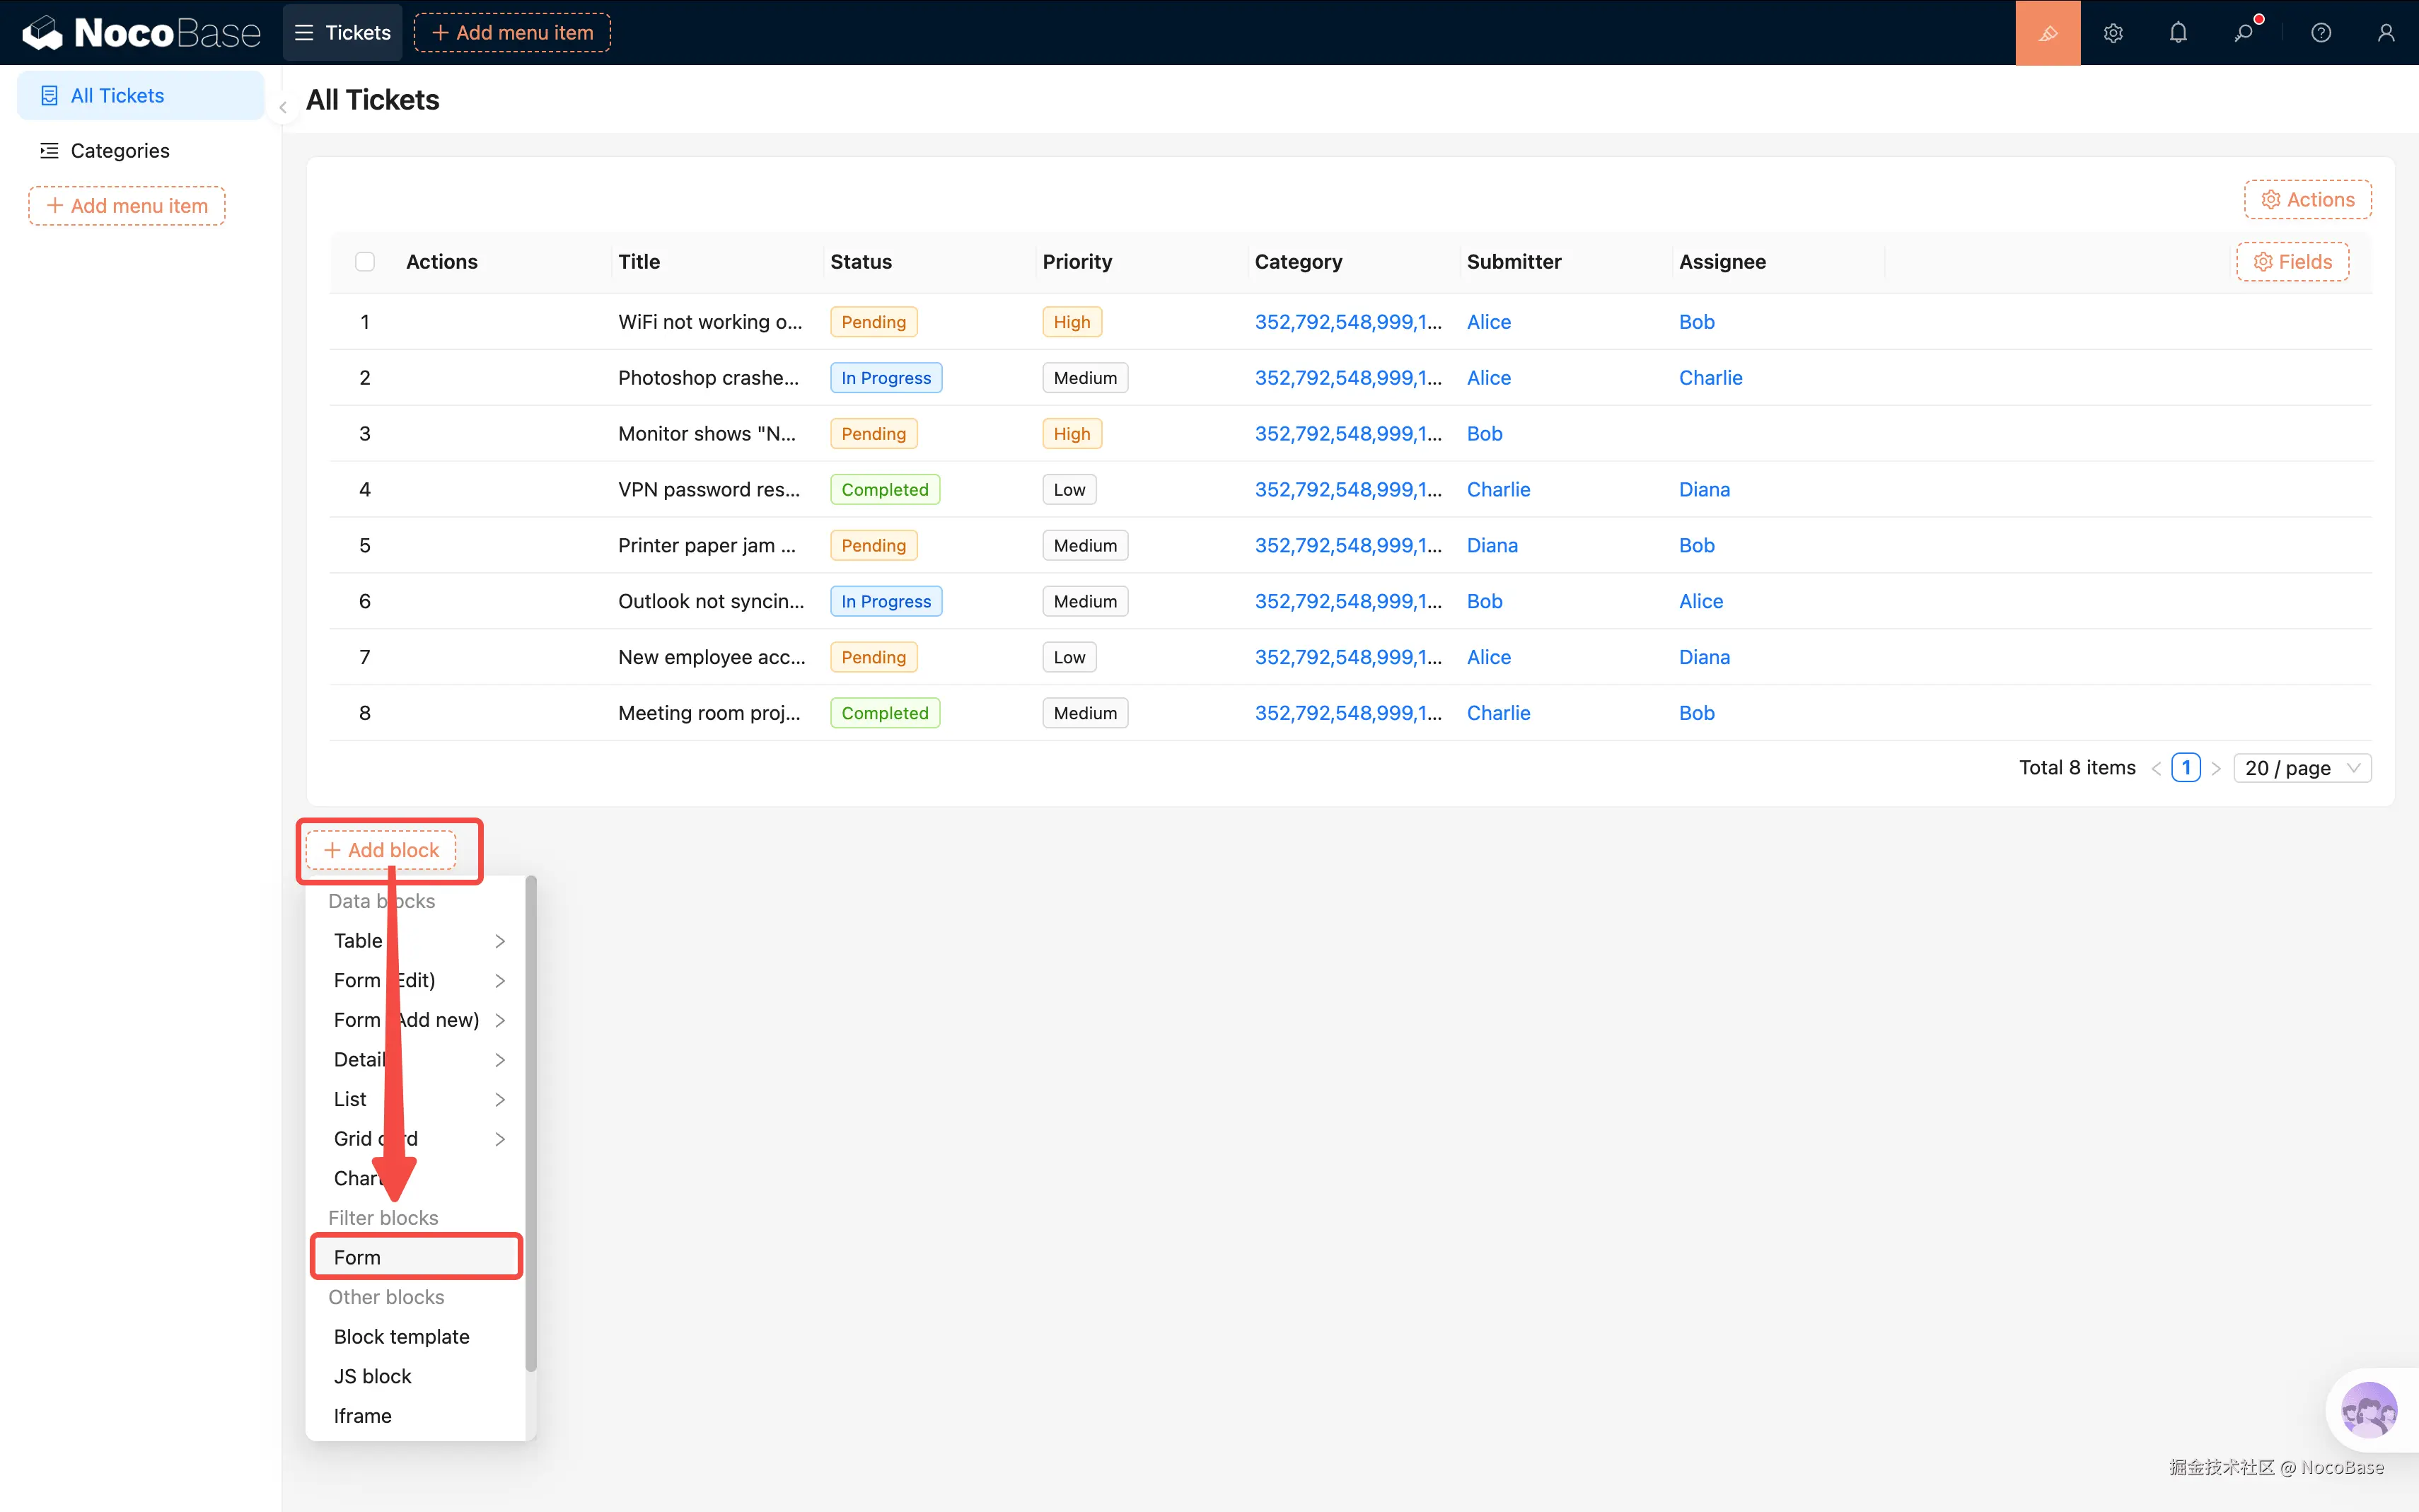The width and height of the screenshot is (2419, 1512).
Task: Choose JS block from the menu
Action: pyautogui.click(x=373, y=1376)
